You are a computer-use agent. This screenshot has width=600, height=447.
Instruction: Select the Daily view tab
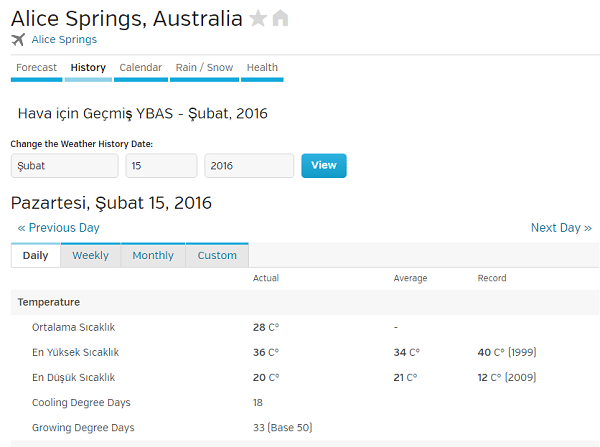click(x=36, y=255)
